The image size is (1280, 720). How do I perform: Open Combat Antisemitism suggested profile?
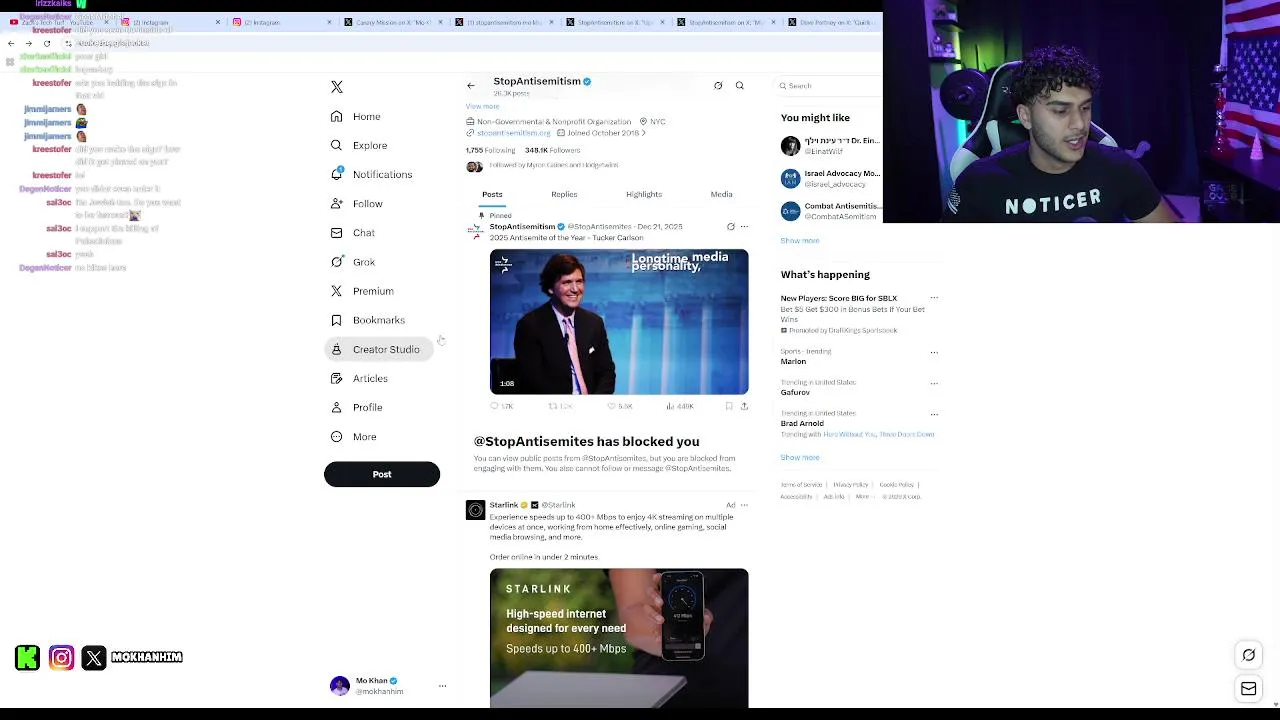tap(831, 211)
